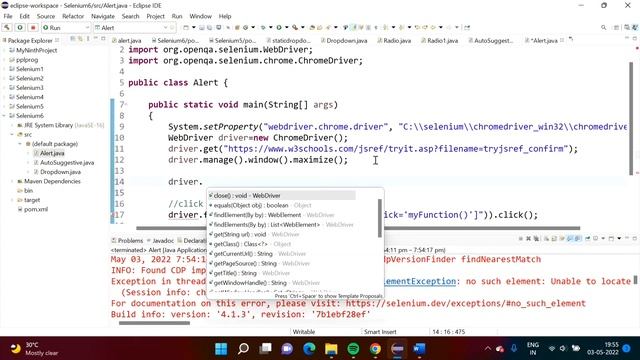The image size is (640, 360).
Task: Open Google Chrome from the taskbar
Action: [375, 349]
